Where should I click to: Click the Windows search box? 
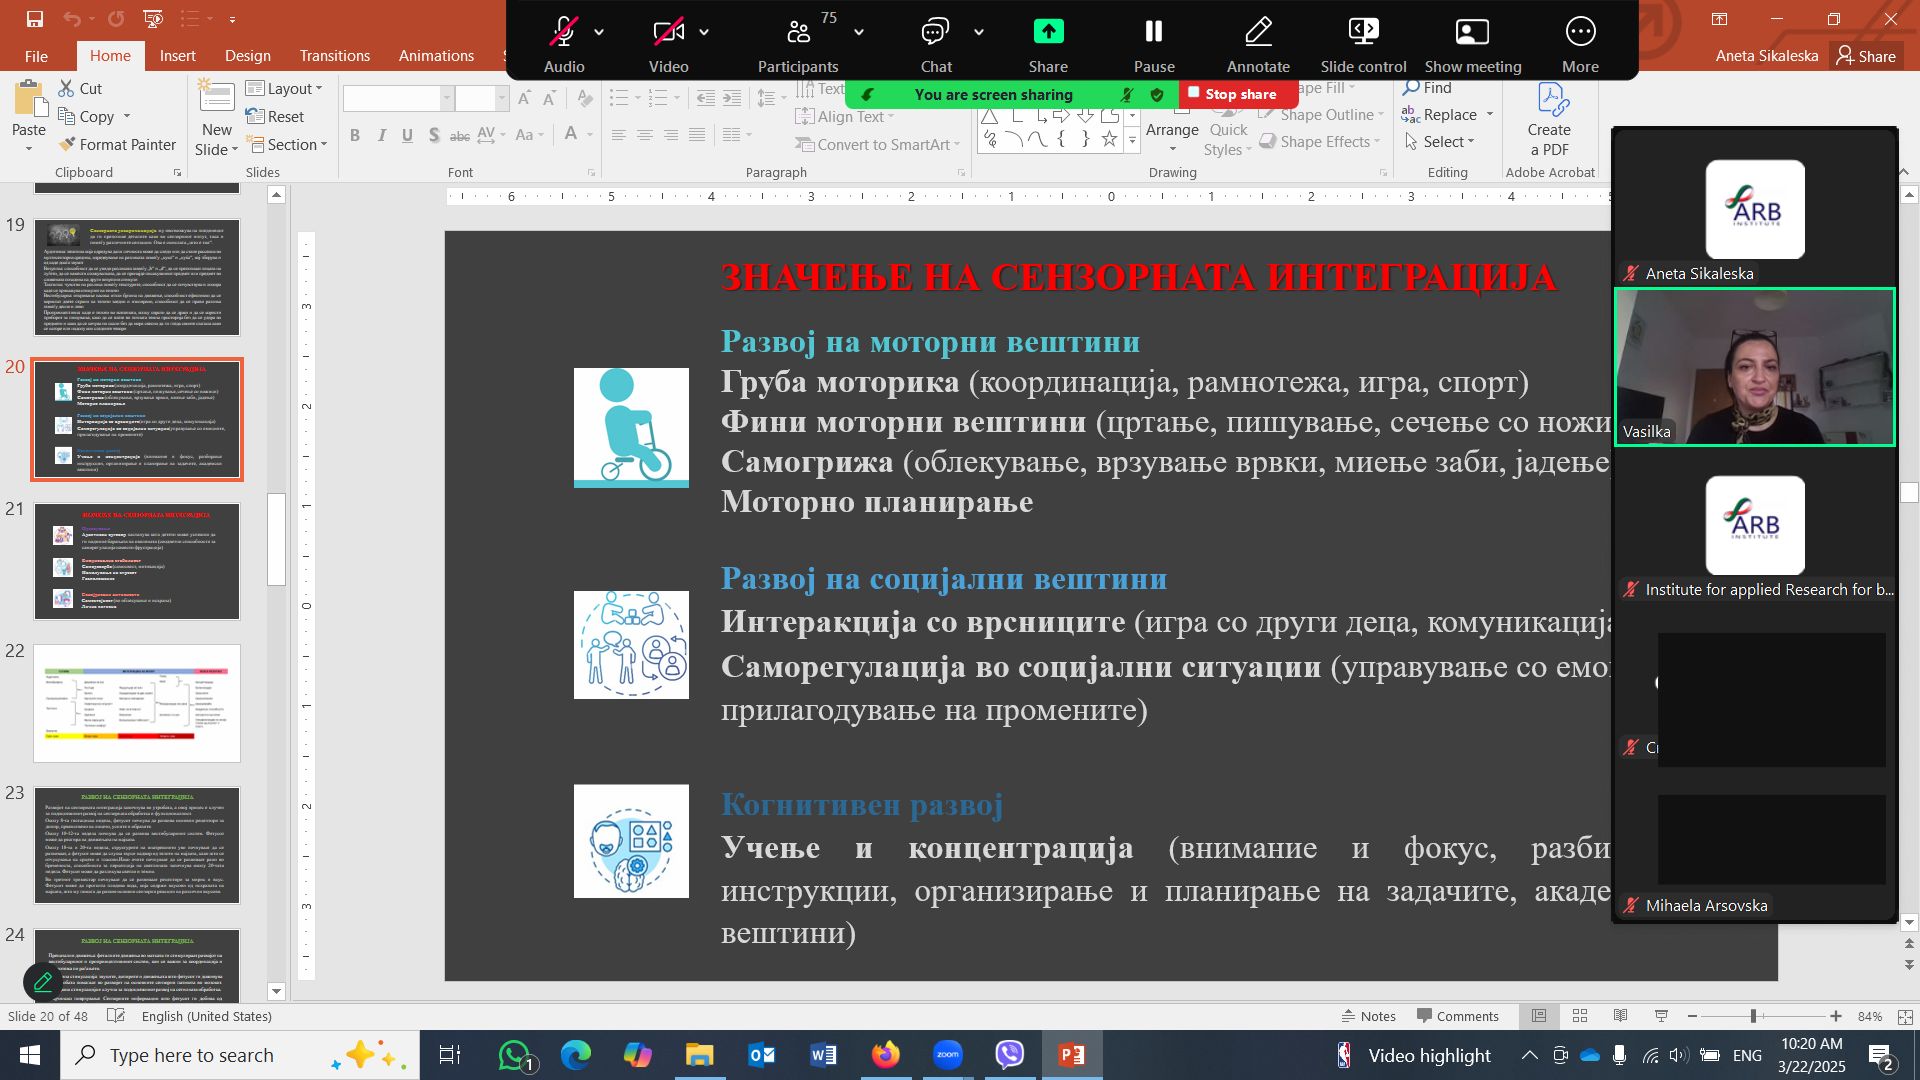point(240,1055)
